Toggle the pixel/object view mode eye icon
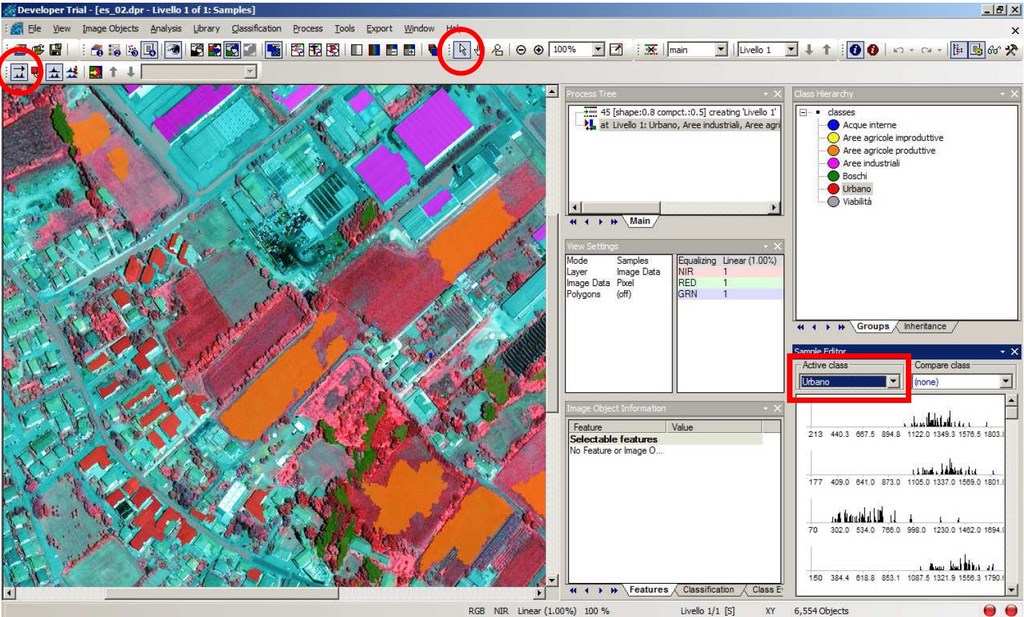1024x617 pixels. [x=173, y=50]
